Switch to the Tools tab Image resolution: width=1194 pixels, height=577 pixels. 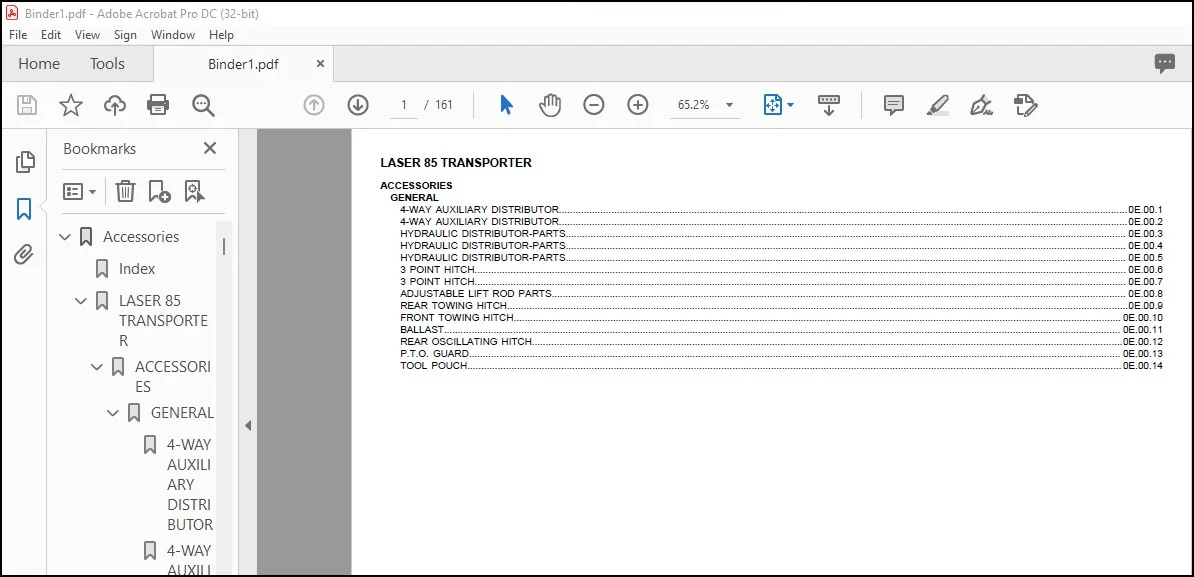[107, 64]
